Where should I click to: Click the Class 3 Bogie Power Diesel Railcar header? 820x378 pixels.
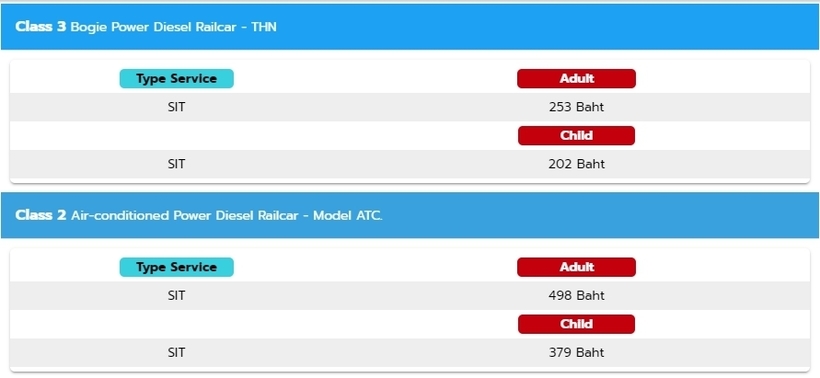tap(410, 27)
